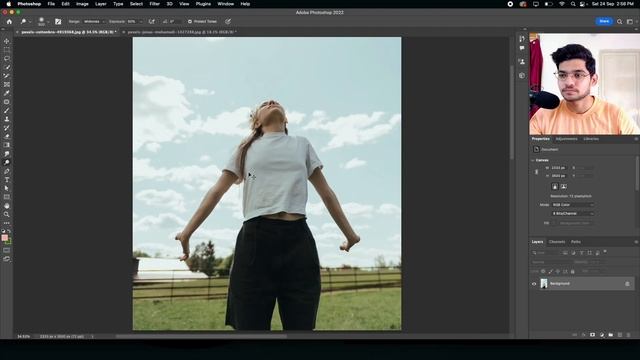
Task: Select landscape canvas orientation button
Action: click(x=563, y=187)
